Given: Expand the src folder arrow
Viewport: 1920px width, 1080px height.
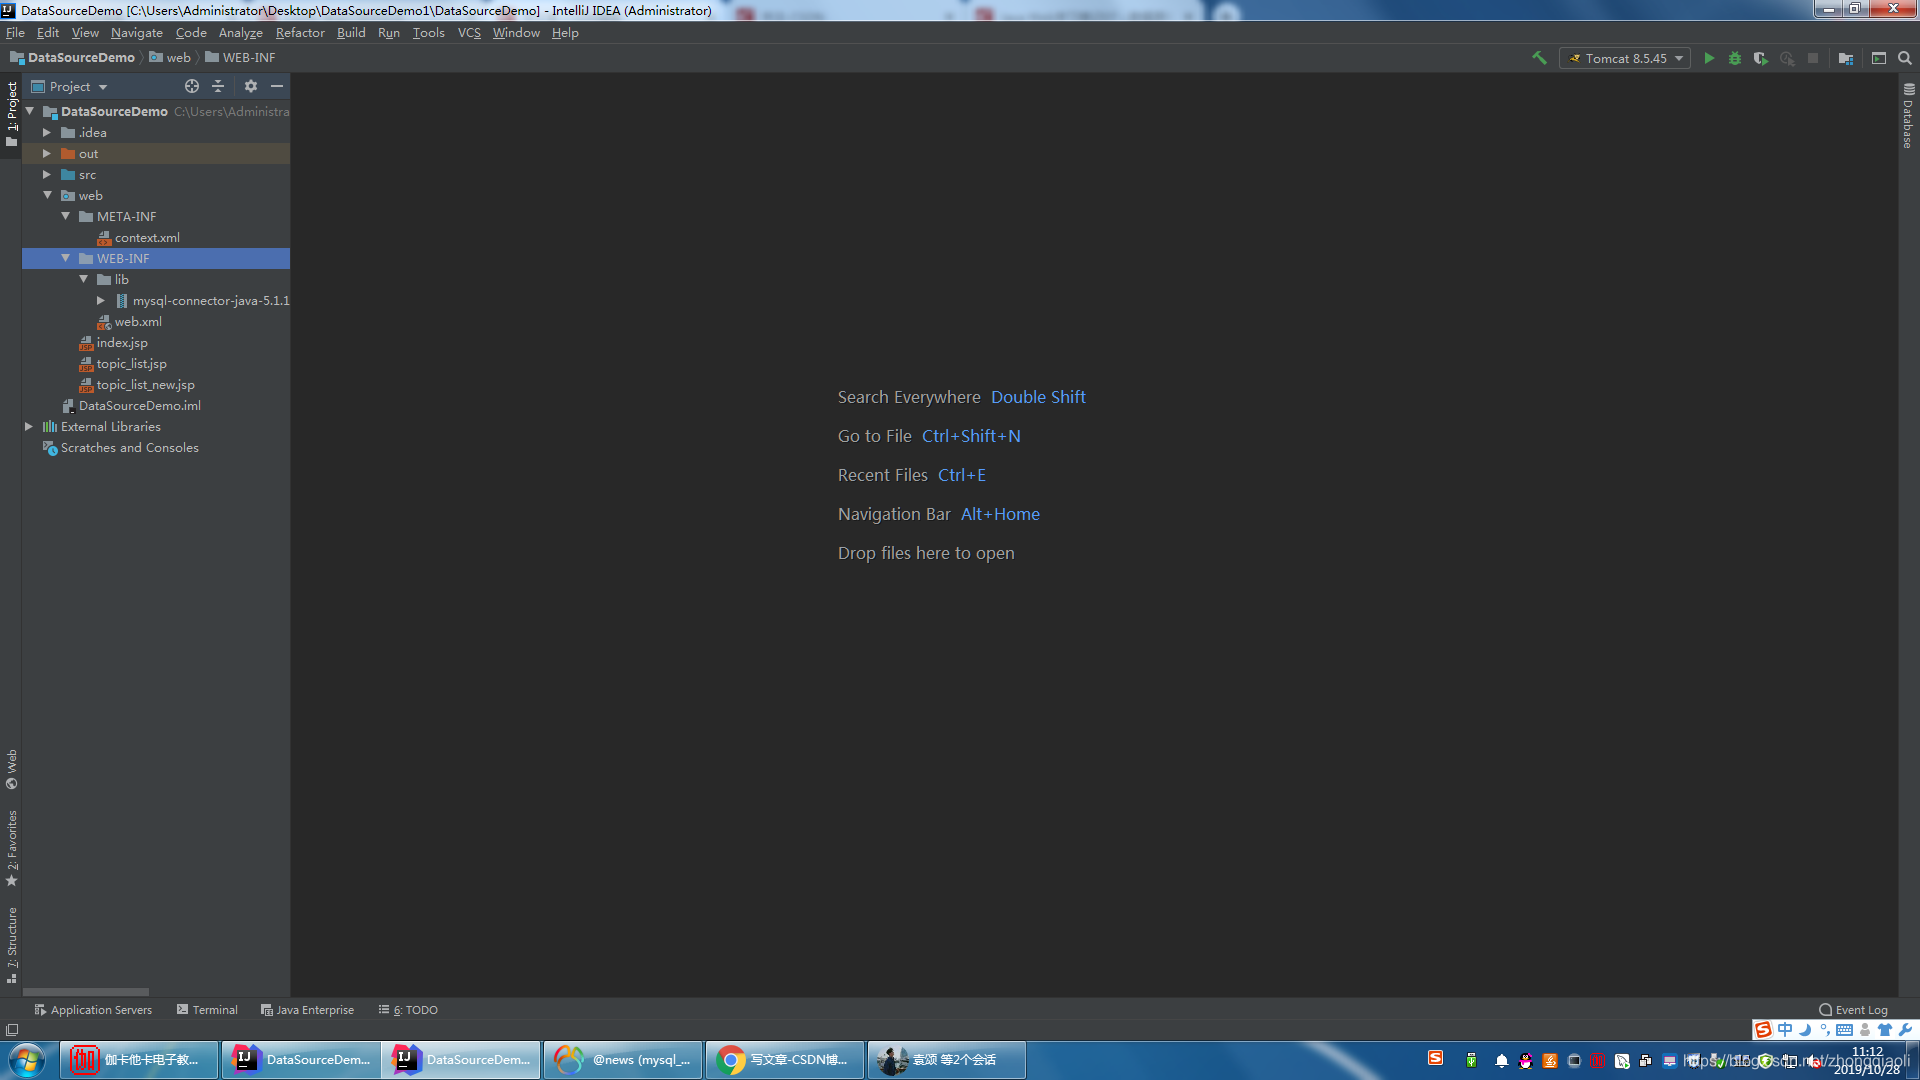Looking at the screenshot, I should pos(47,175).
